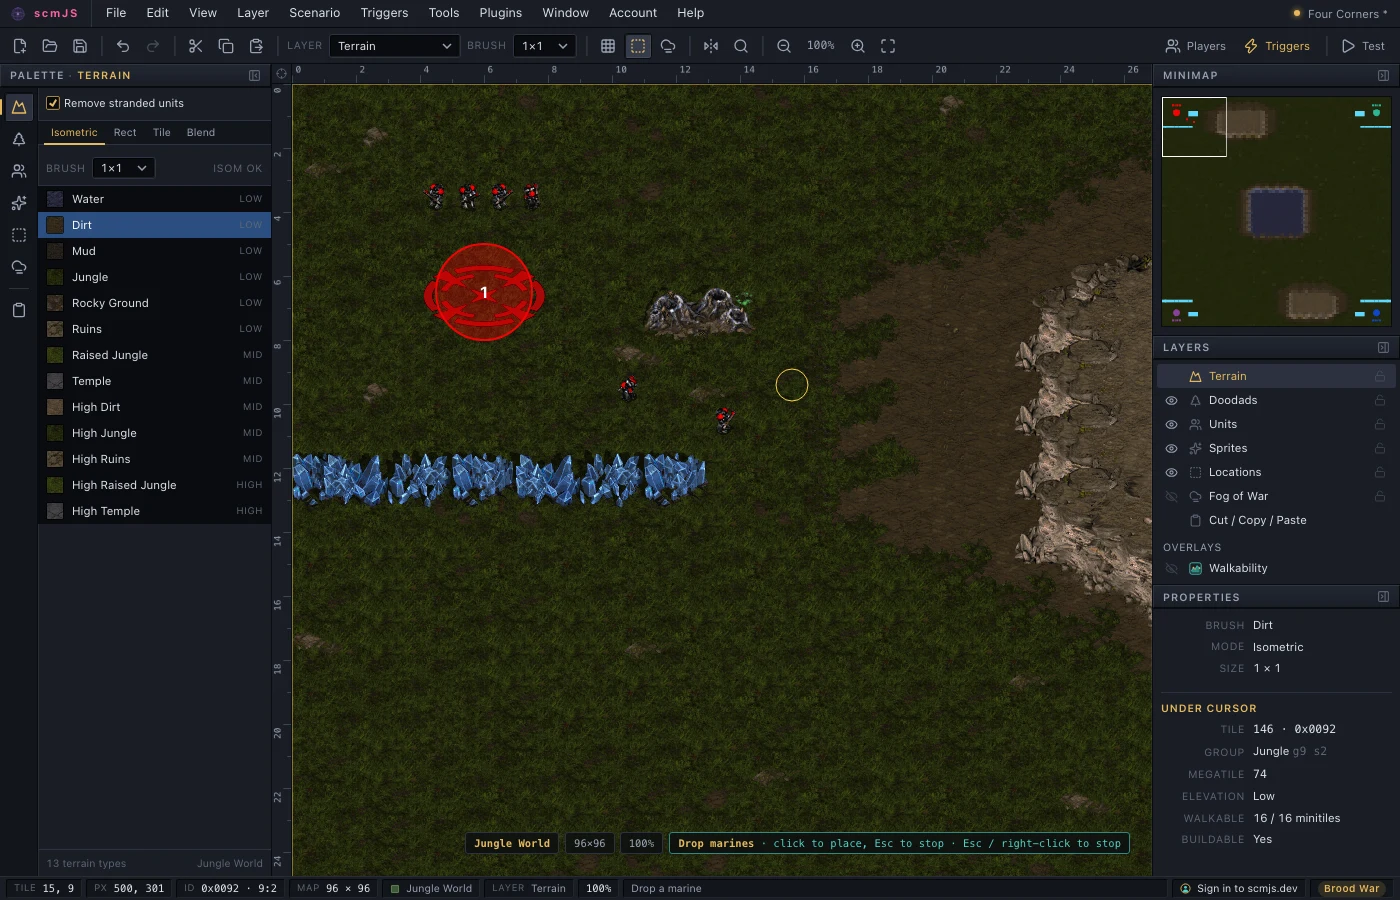
Task: Enable the Walkability overlay
Action: coord(1171,568)
